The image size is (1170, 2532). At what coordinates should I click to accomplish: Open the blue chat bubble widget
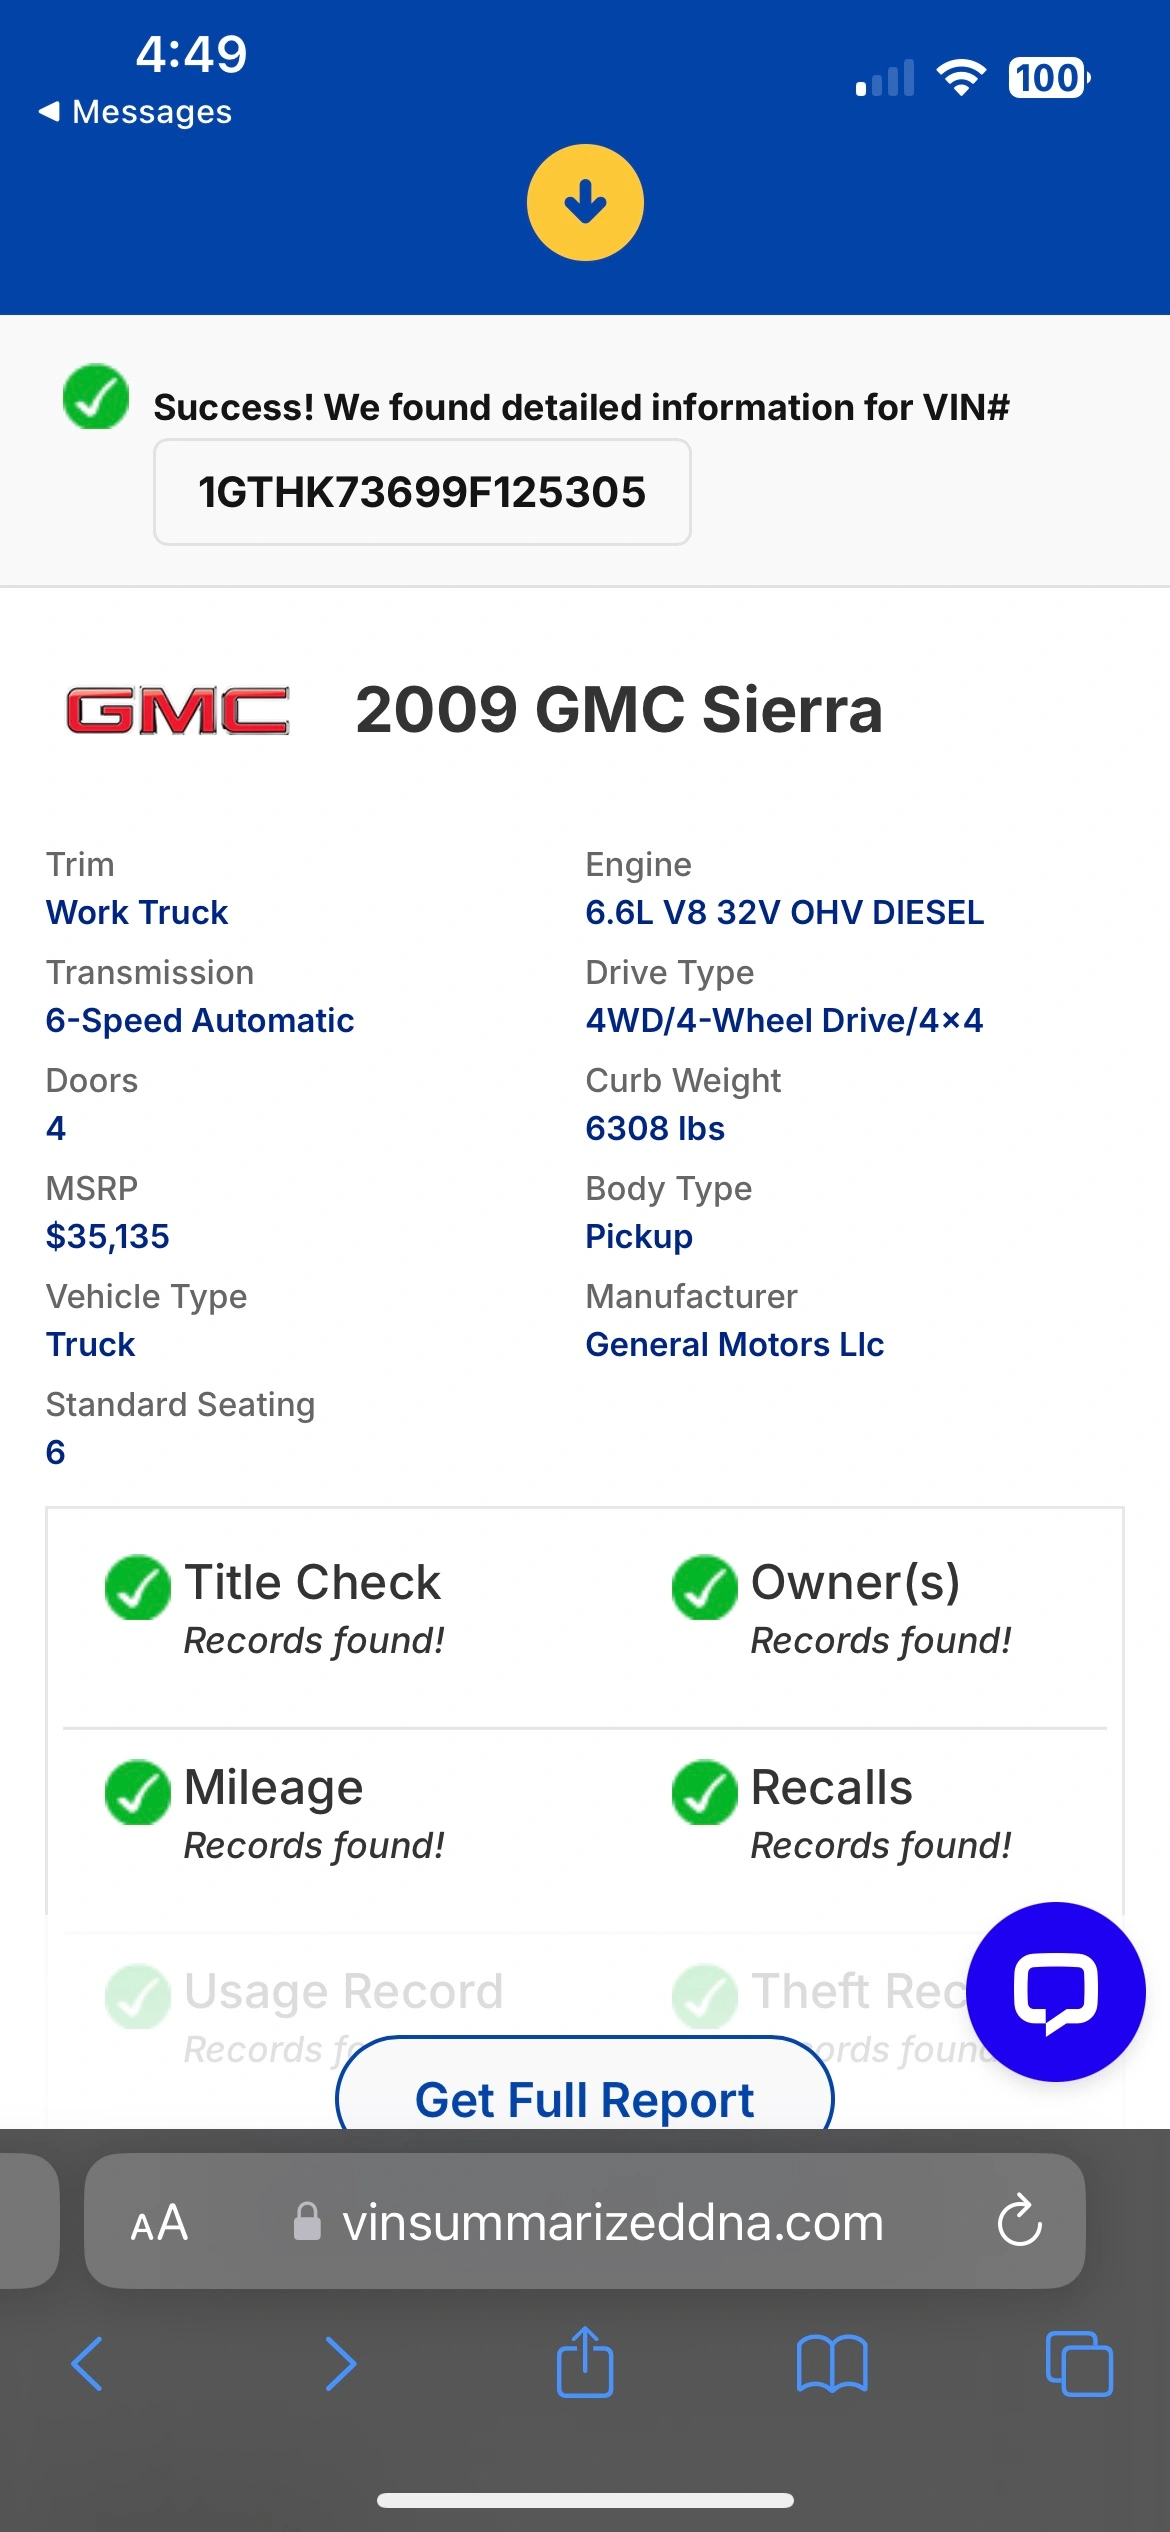[x=1056, y=1992]
